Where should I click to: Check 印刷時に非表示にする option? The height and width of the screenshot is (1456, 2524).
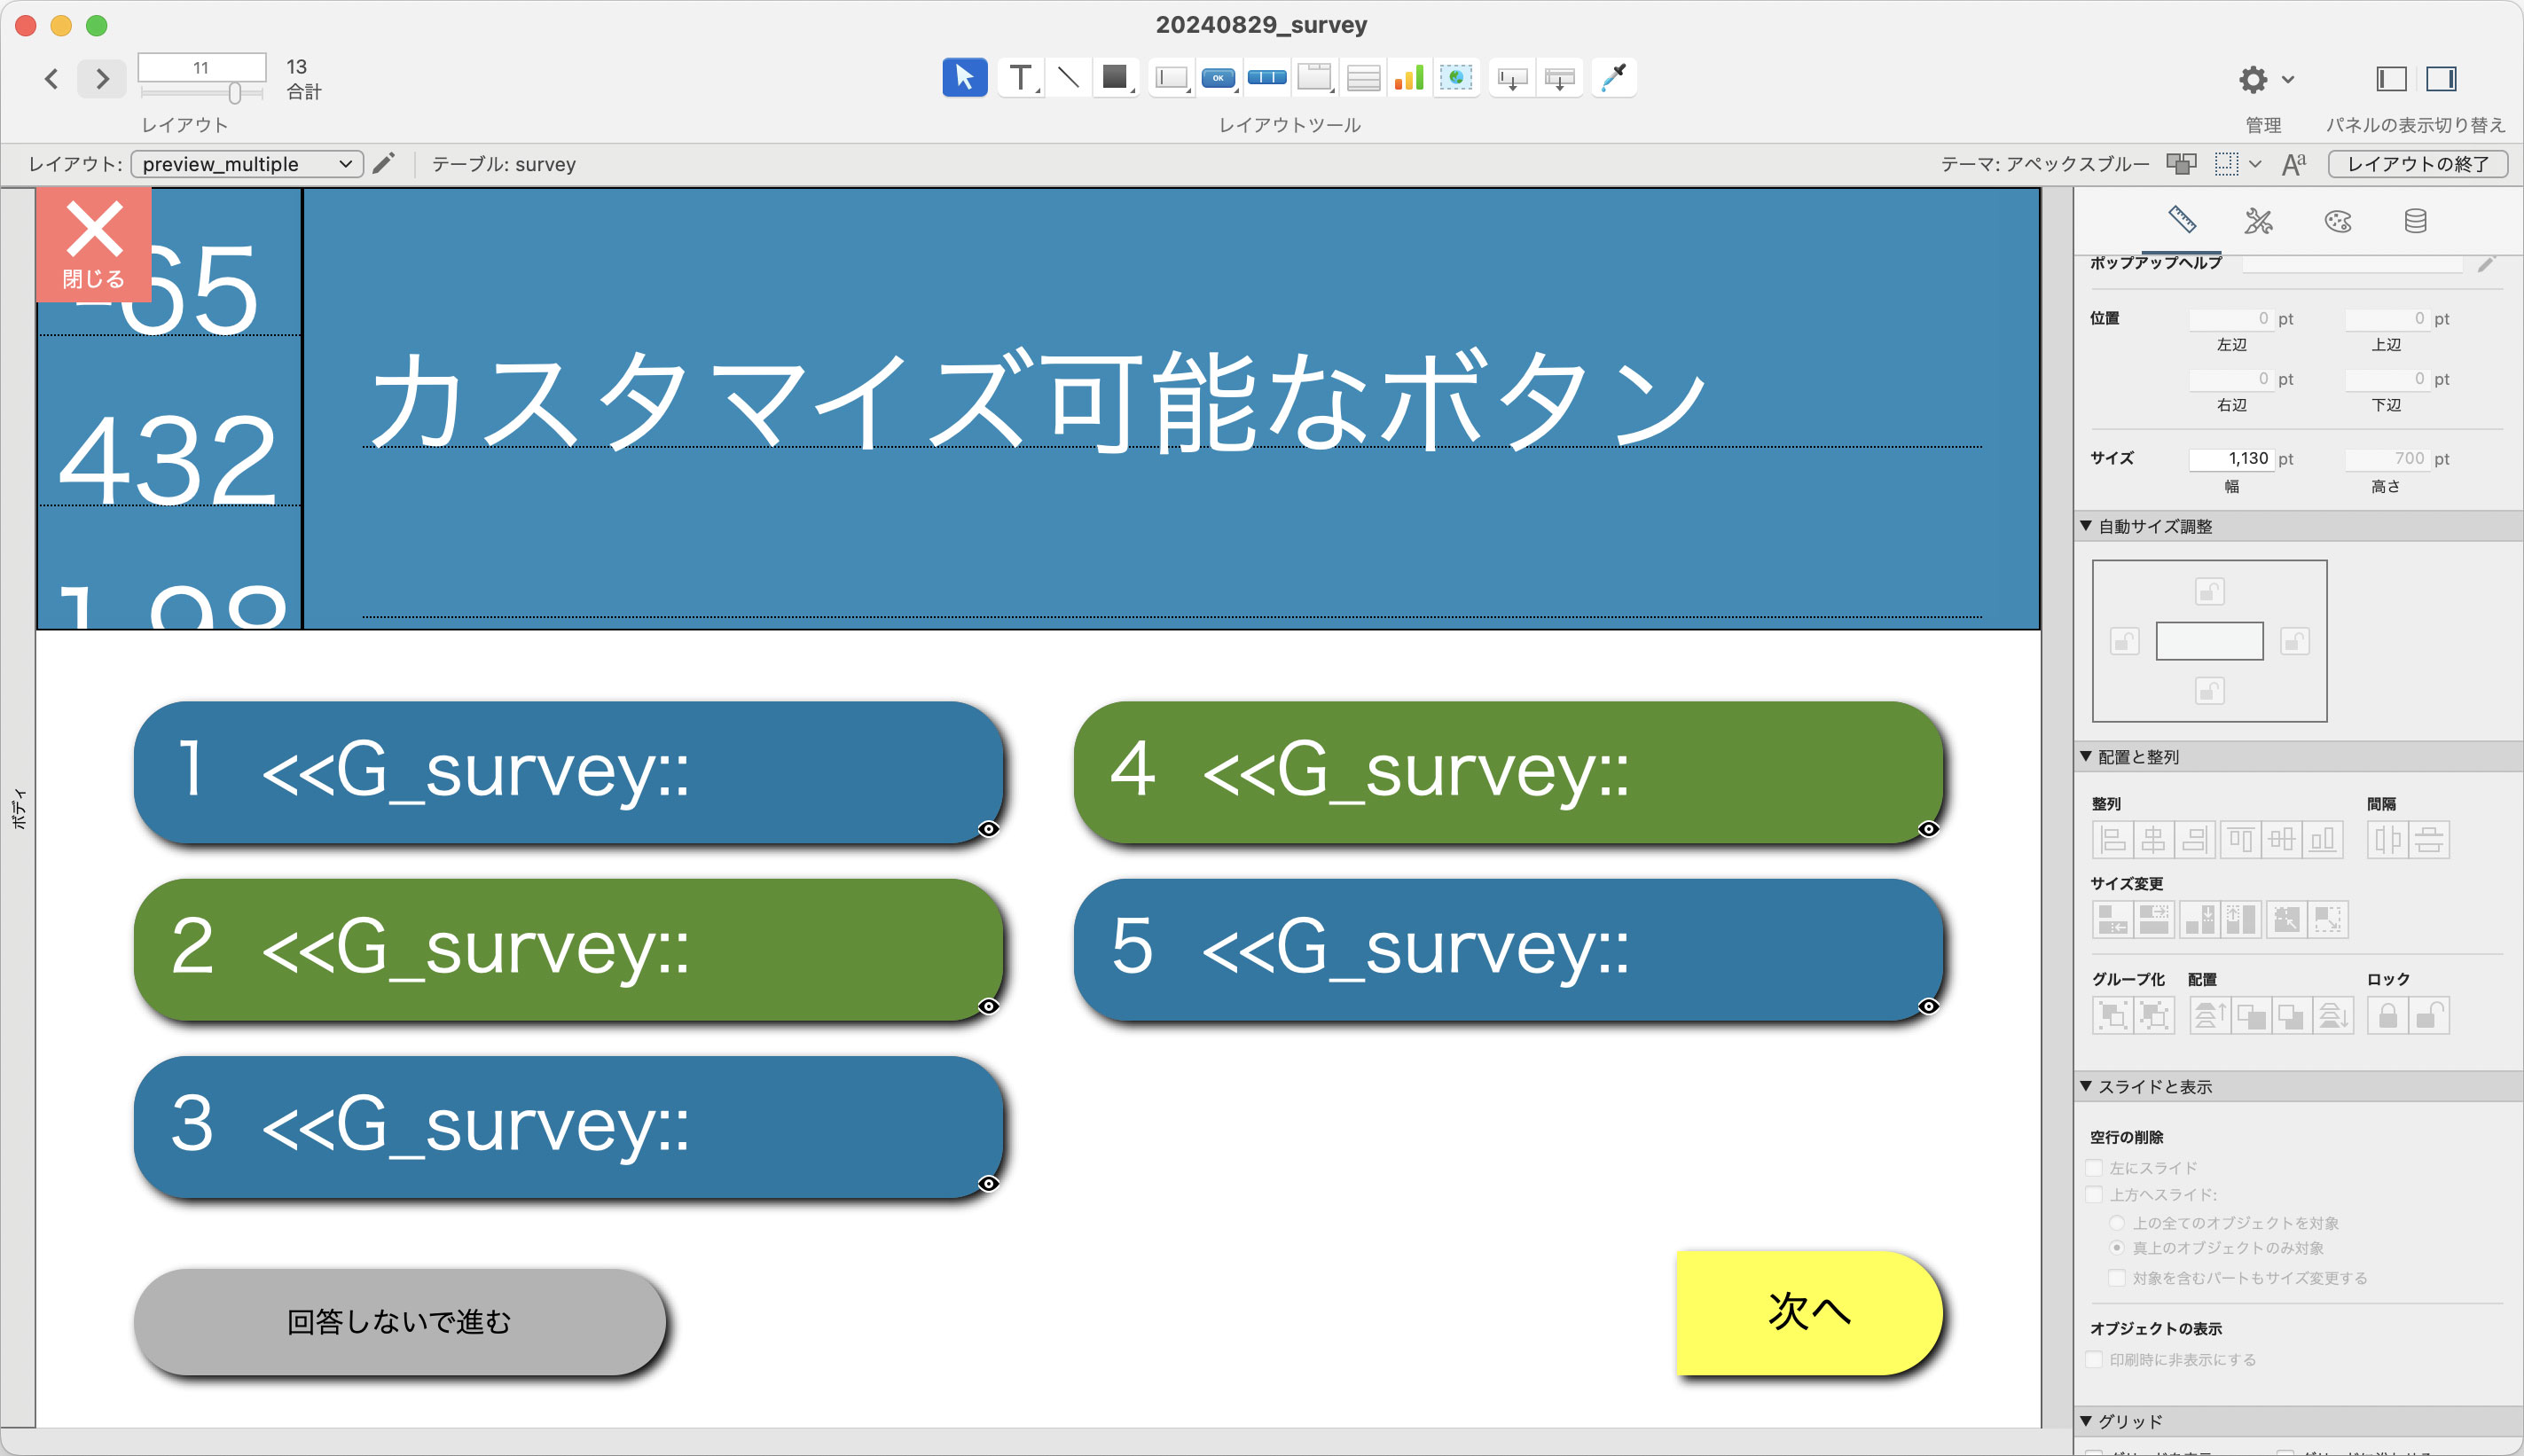point(2095,1360)
